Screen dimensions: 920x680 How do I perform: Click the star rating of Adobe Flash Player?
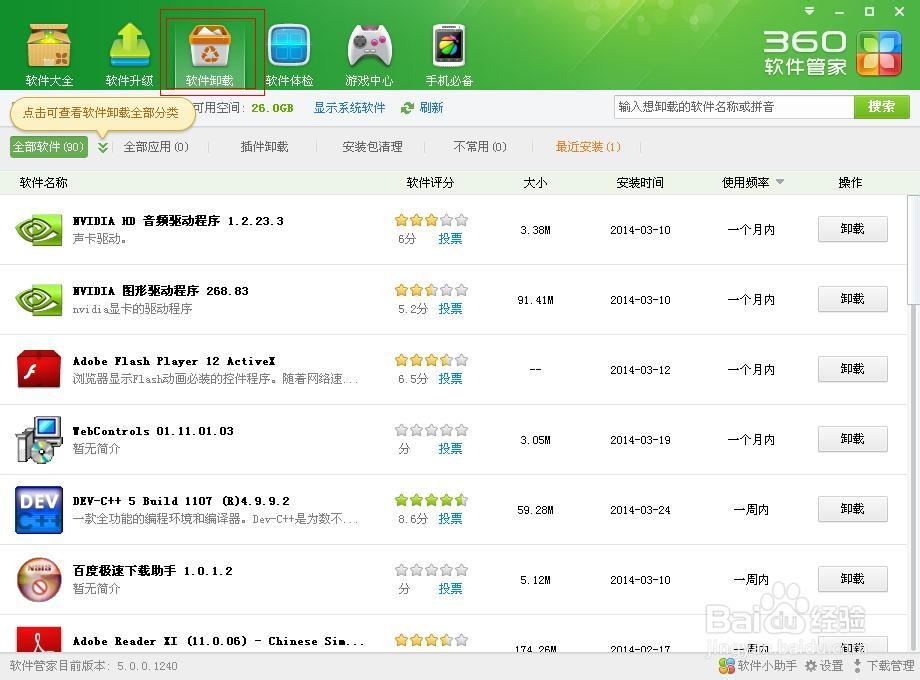(431, 360)
